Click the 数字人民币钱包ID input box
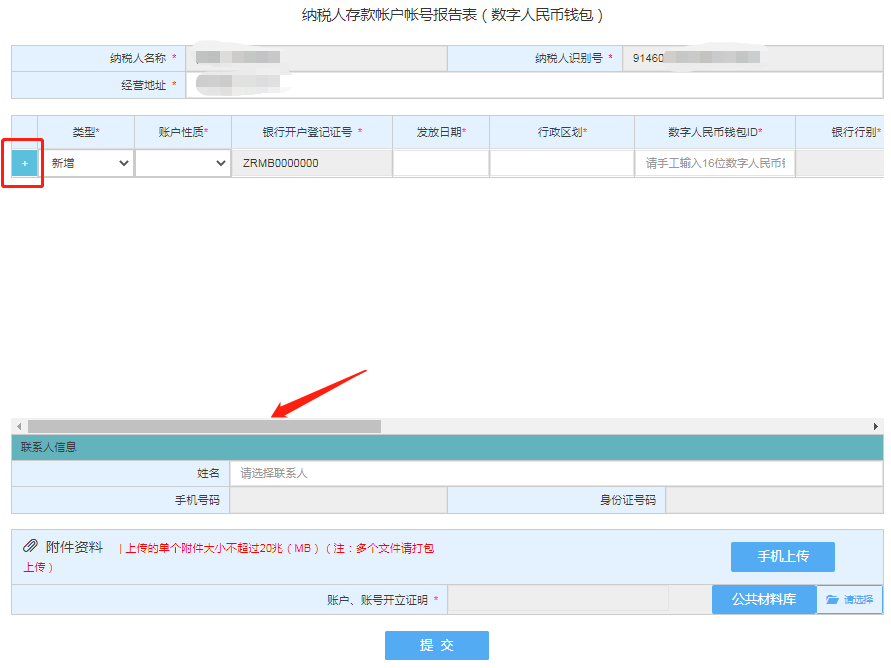The image size is (891, 668). click(714, 163)
